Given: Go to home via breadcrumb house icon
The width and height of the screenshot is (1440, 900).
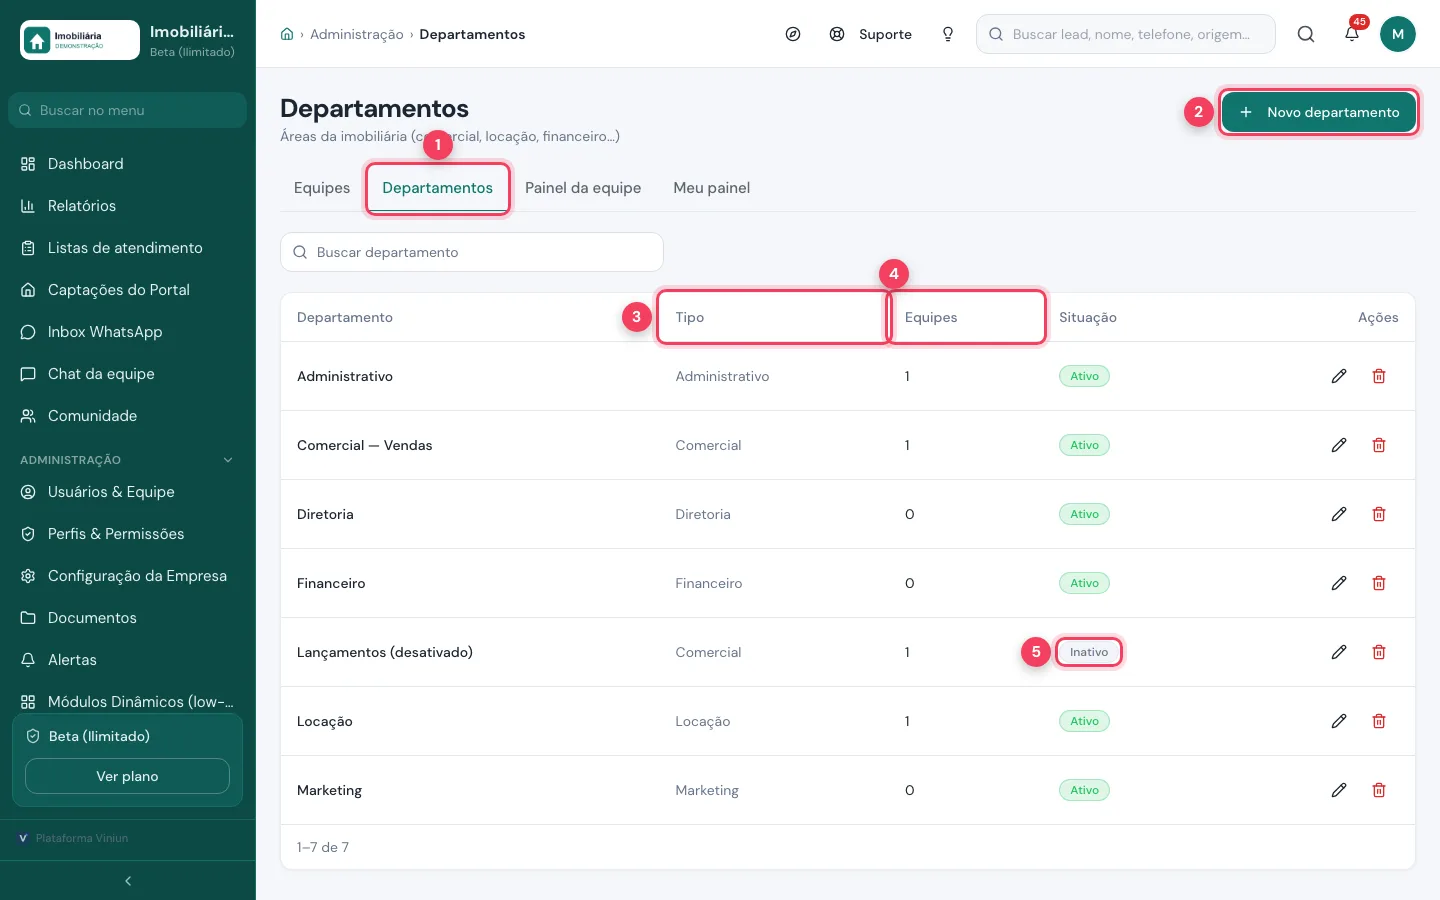Looking at the screenshot, I should [287, 34].
